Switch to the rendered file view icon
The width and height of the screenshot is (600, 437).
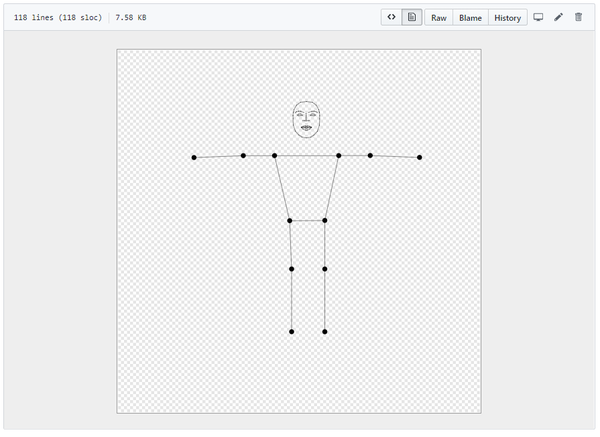412,17
